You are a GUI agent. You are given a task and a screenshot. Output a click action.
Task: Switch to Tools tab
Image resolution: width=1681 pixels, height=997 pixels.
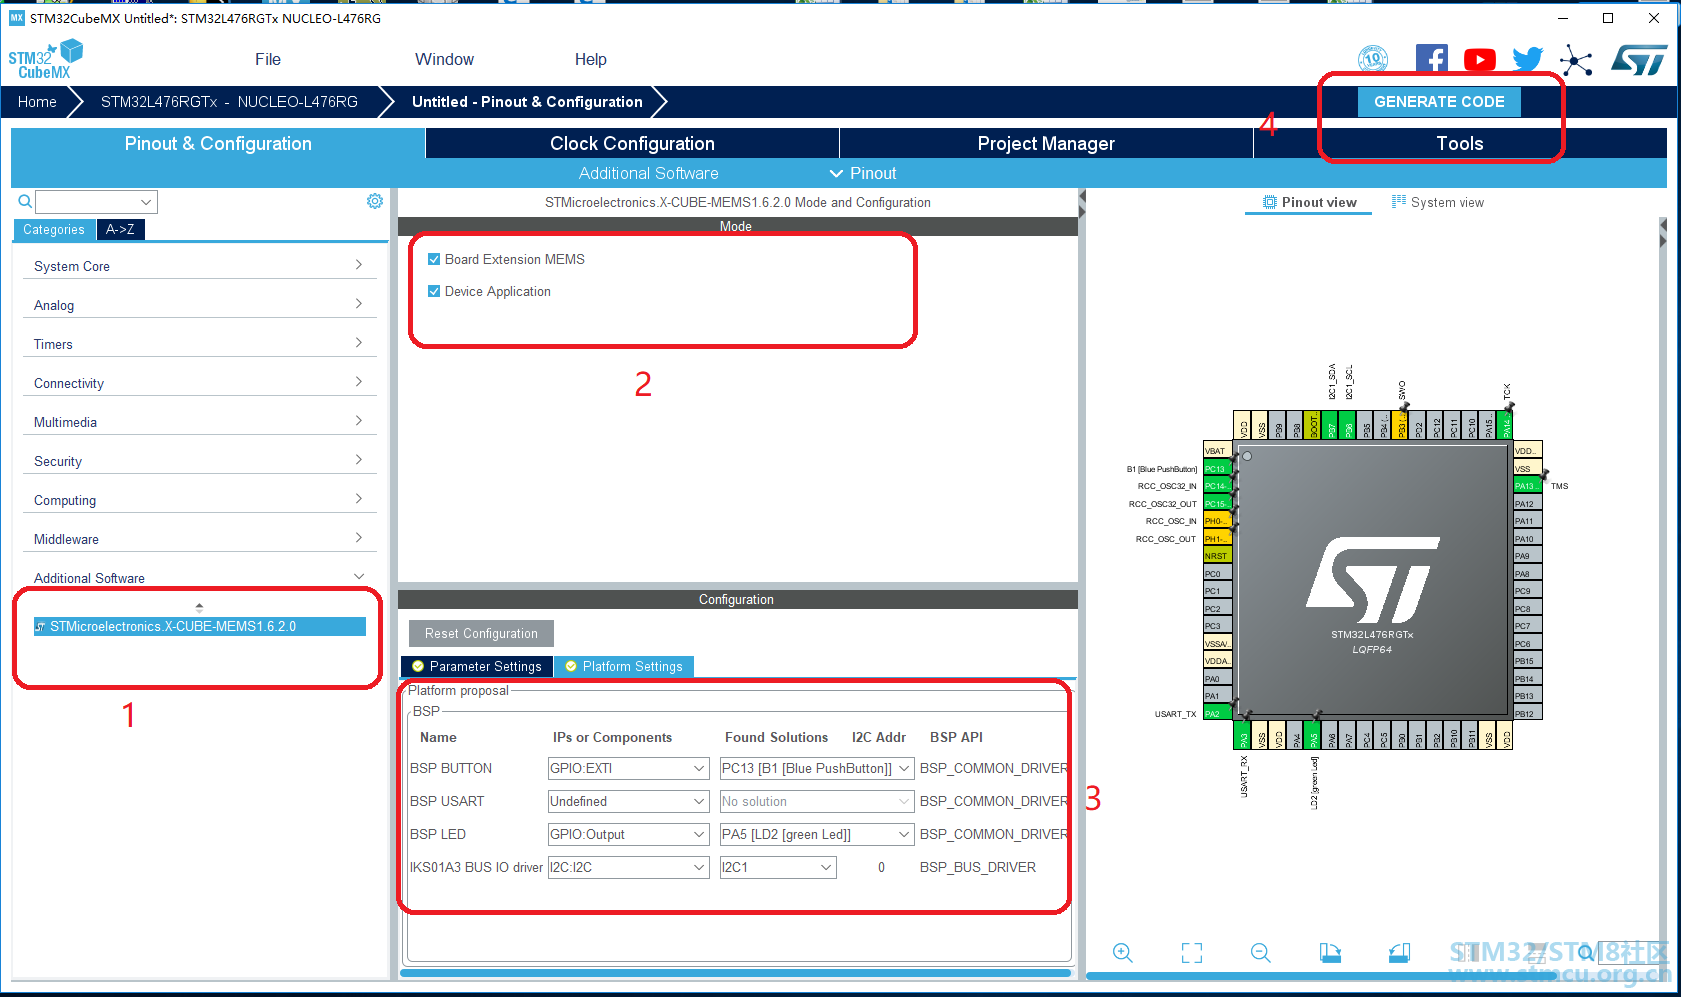click(x=1460, y=143)
